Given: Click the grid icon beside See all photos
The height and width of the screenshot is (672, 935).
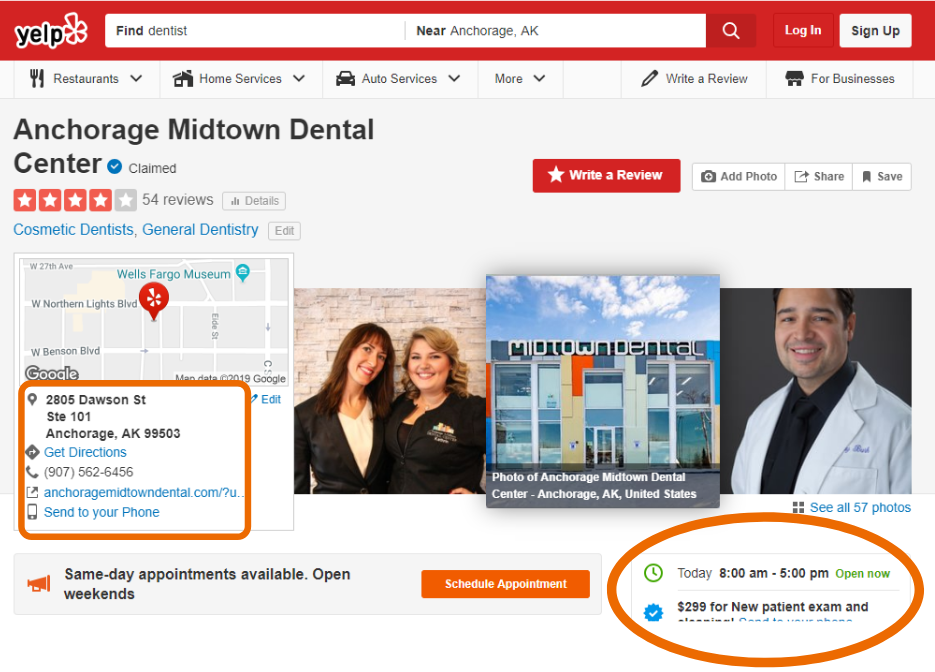Looking at the screenshot, I should point(798,507).
